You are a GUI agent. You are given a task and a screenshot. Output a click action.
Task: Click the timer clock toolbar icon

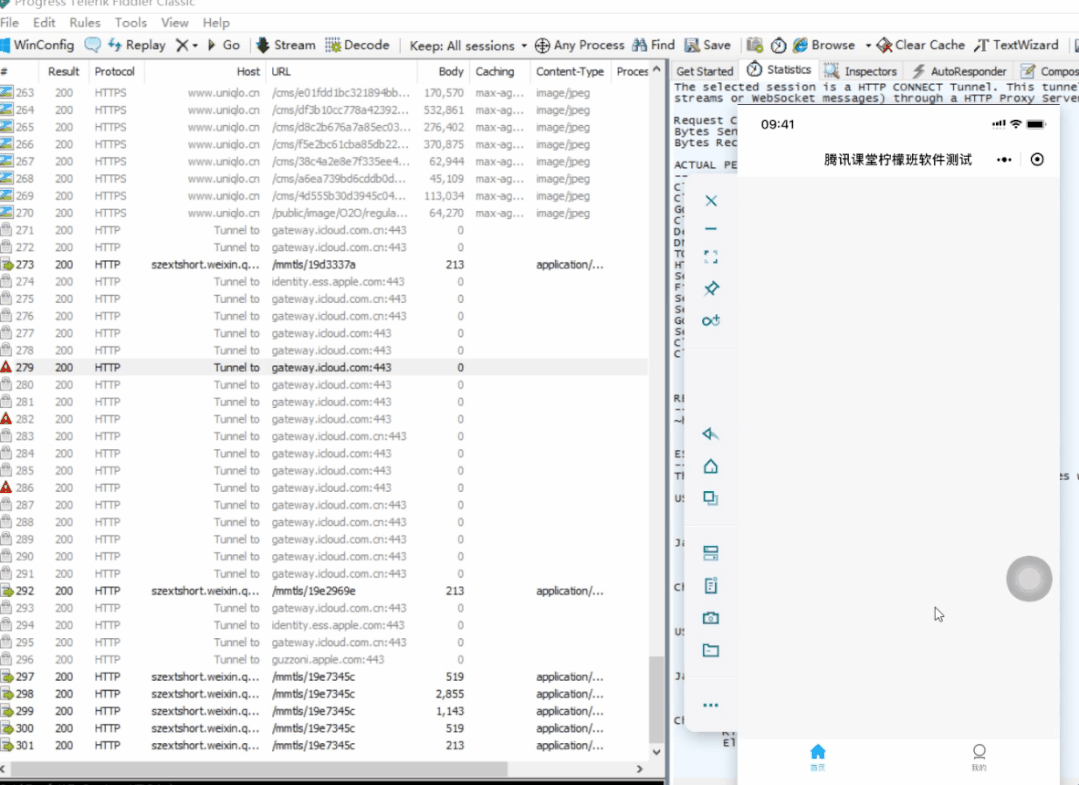point(778,45)
